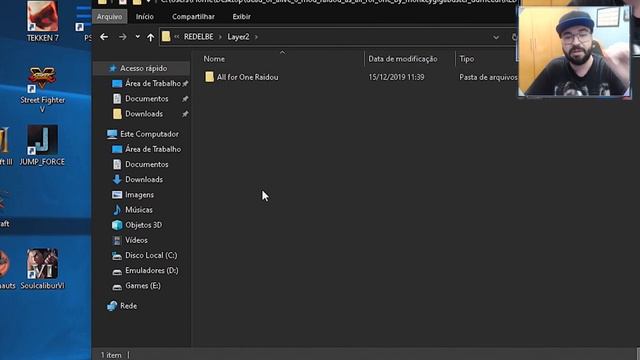Image resolution: width=640 pixels, height=360 pixels.
Task: Open the Vídeos folder in sidebar
Action: pos(136,240)
